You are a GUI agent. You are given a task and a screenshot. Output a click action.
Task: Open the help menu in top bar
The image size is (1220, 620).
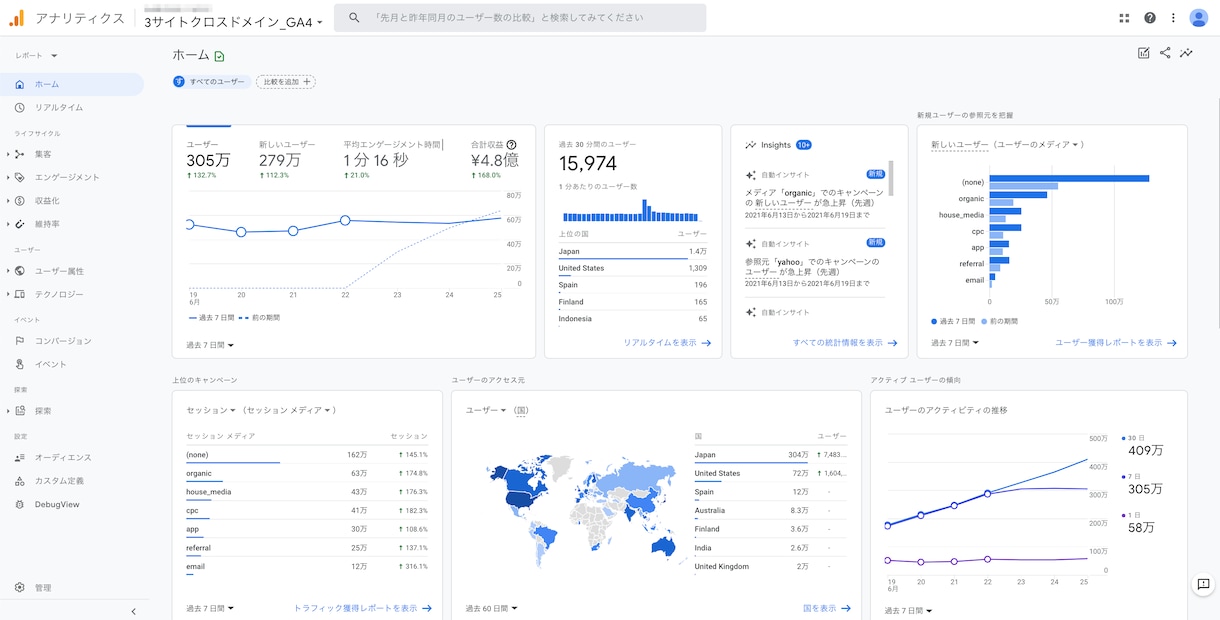point(1150,18)
